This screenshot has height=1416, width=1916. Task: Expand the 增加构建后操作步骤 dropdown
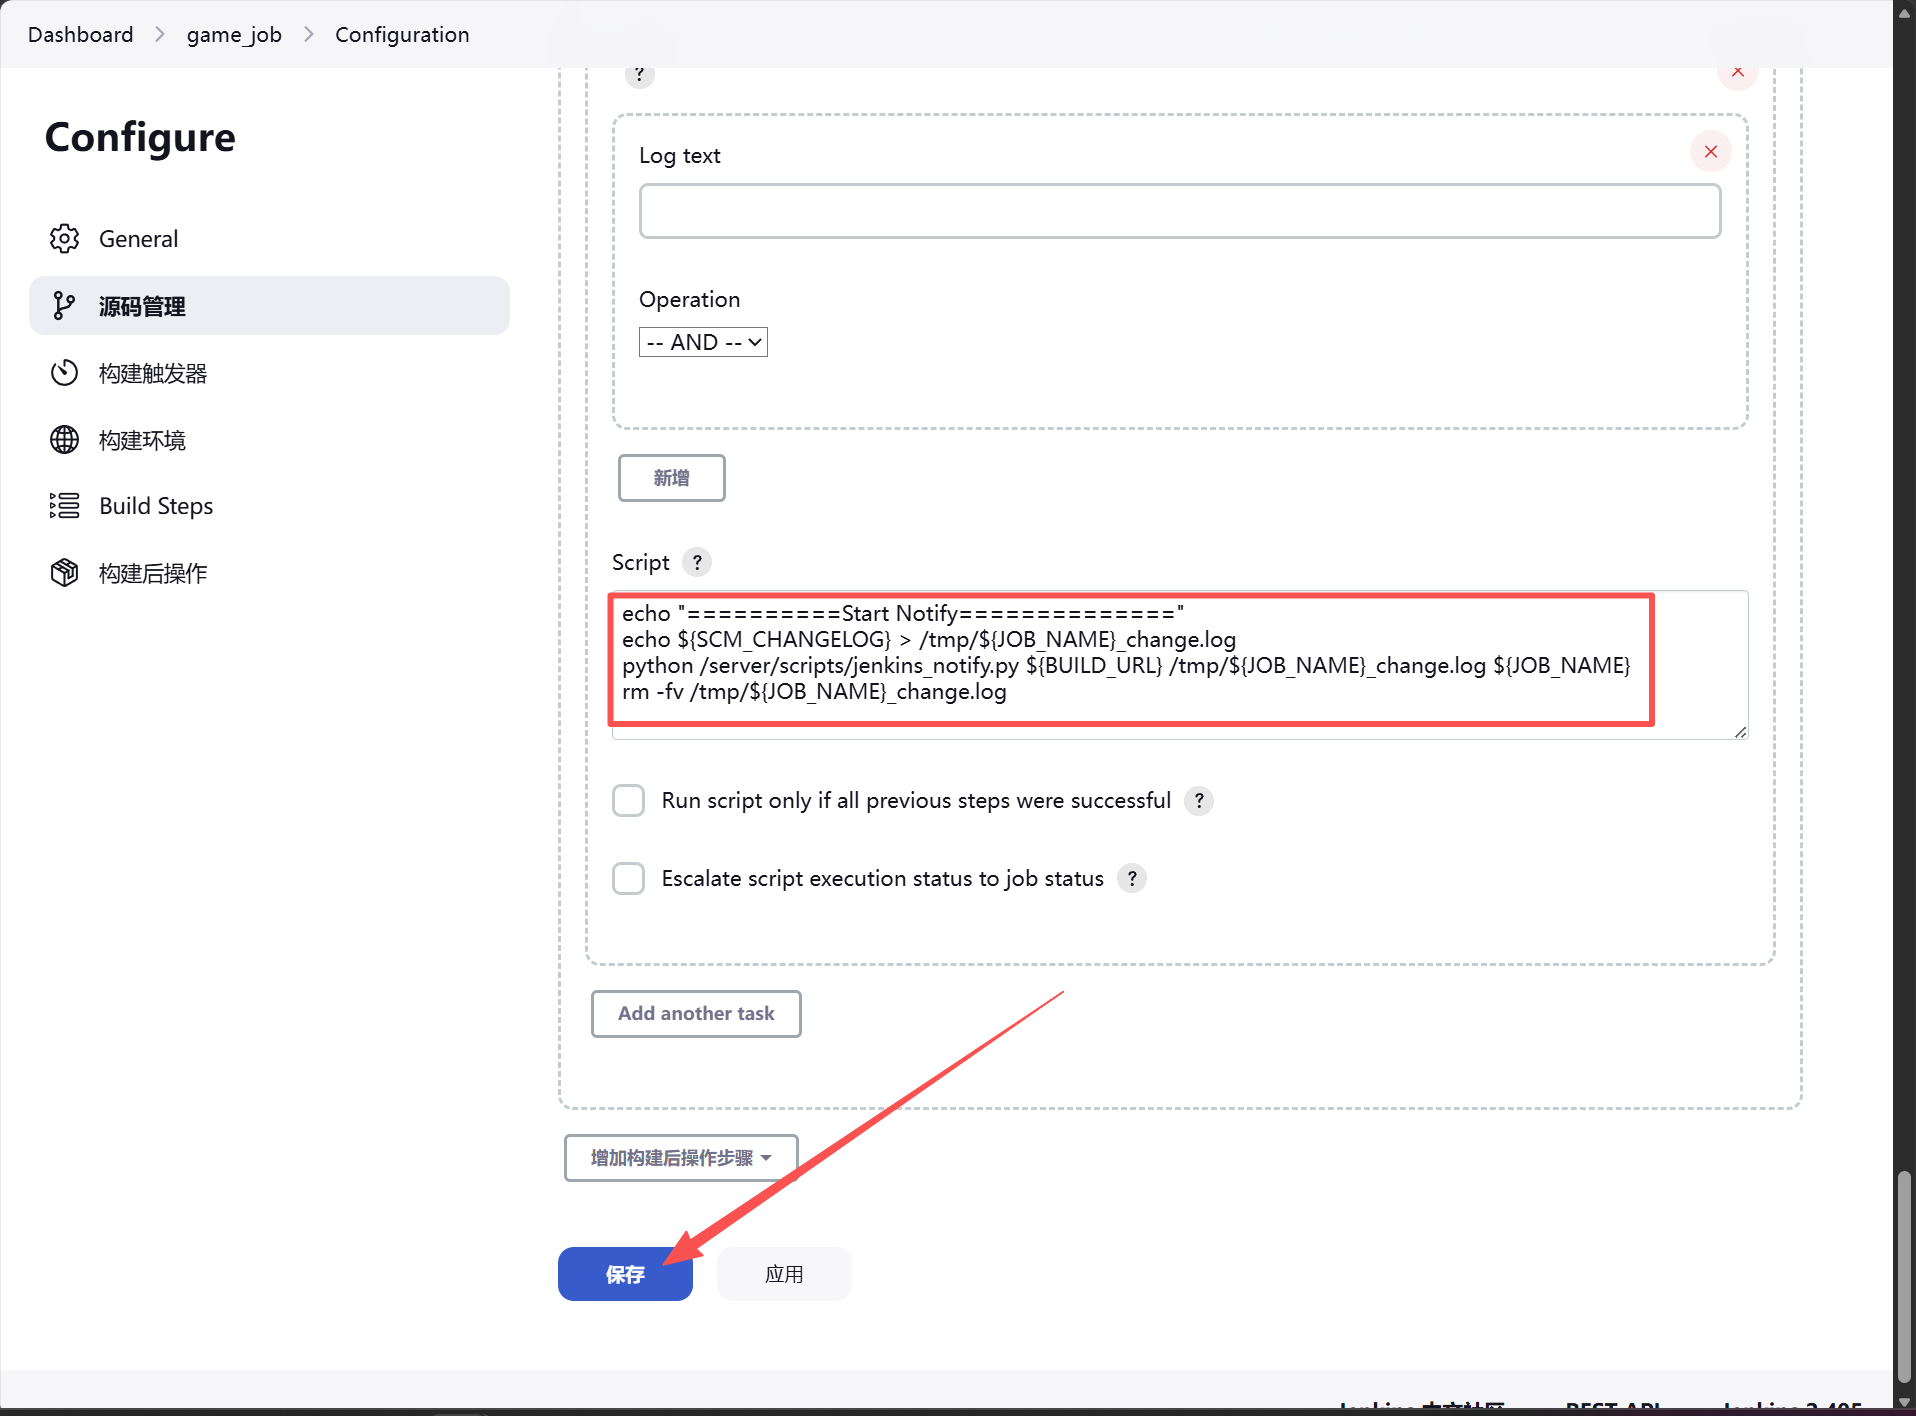(x=681, y=1158)
